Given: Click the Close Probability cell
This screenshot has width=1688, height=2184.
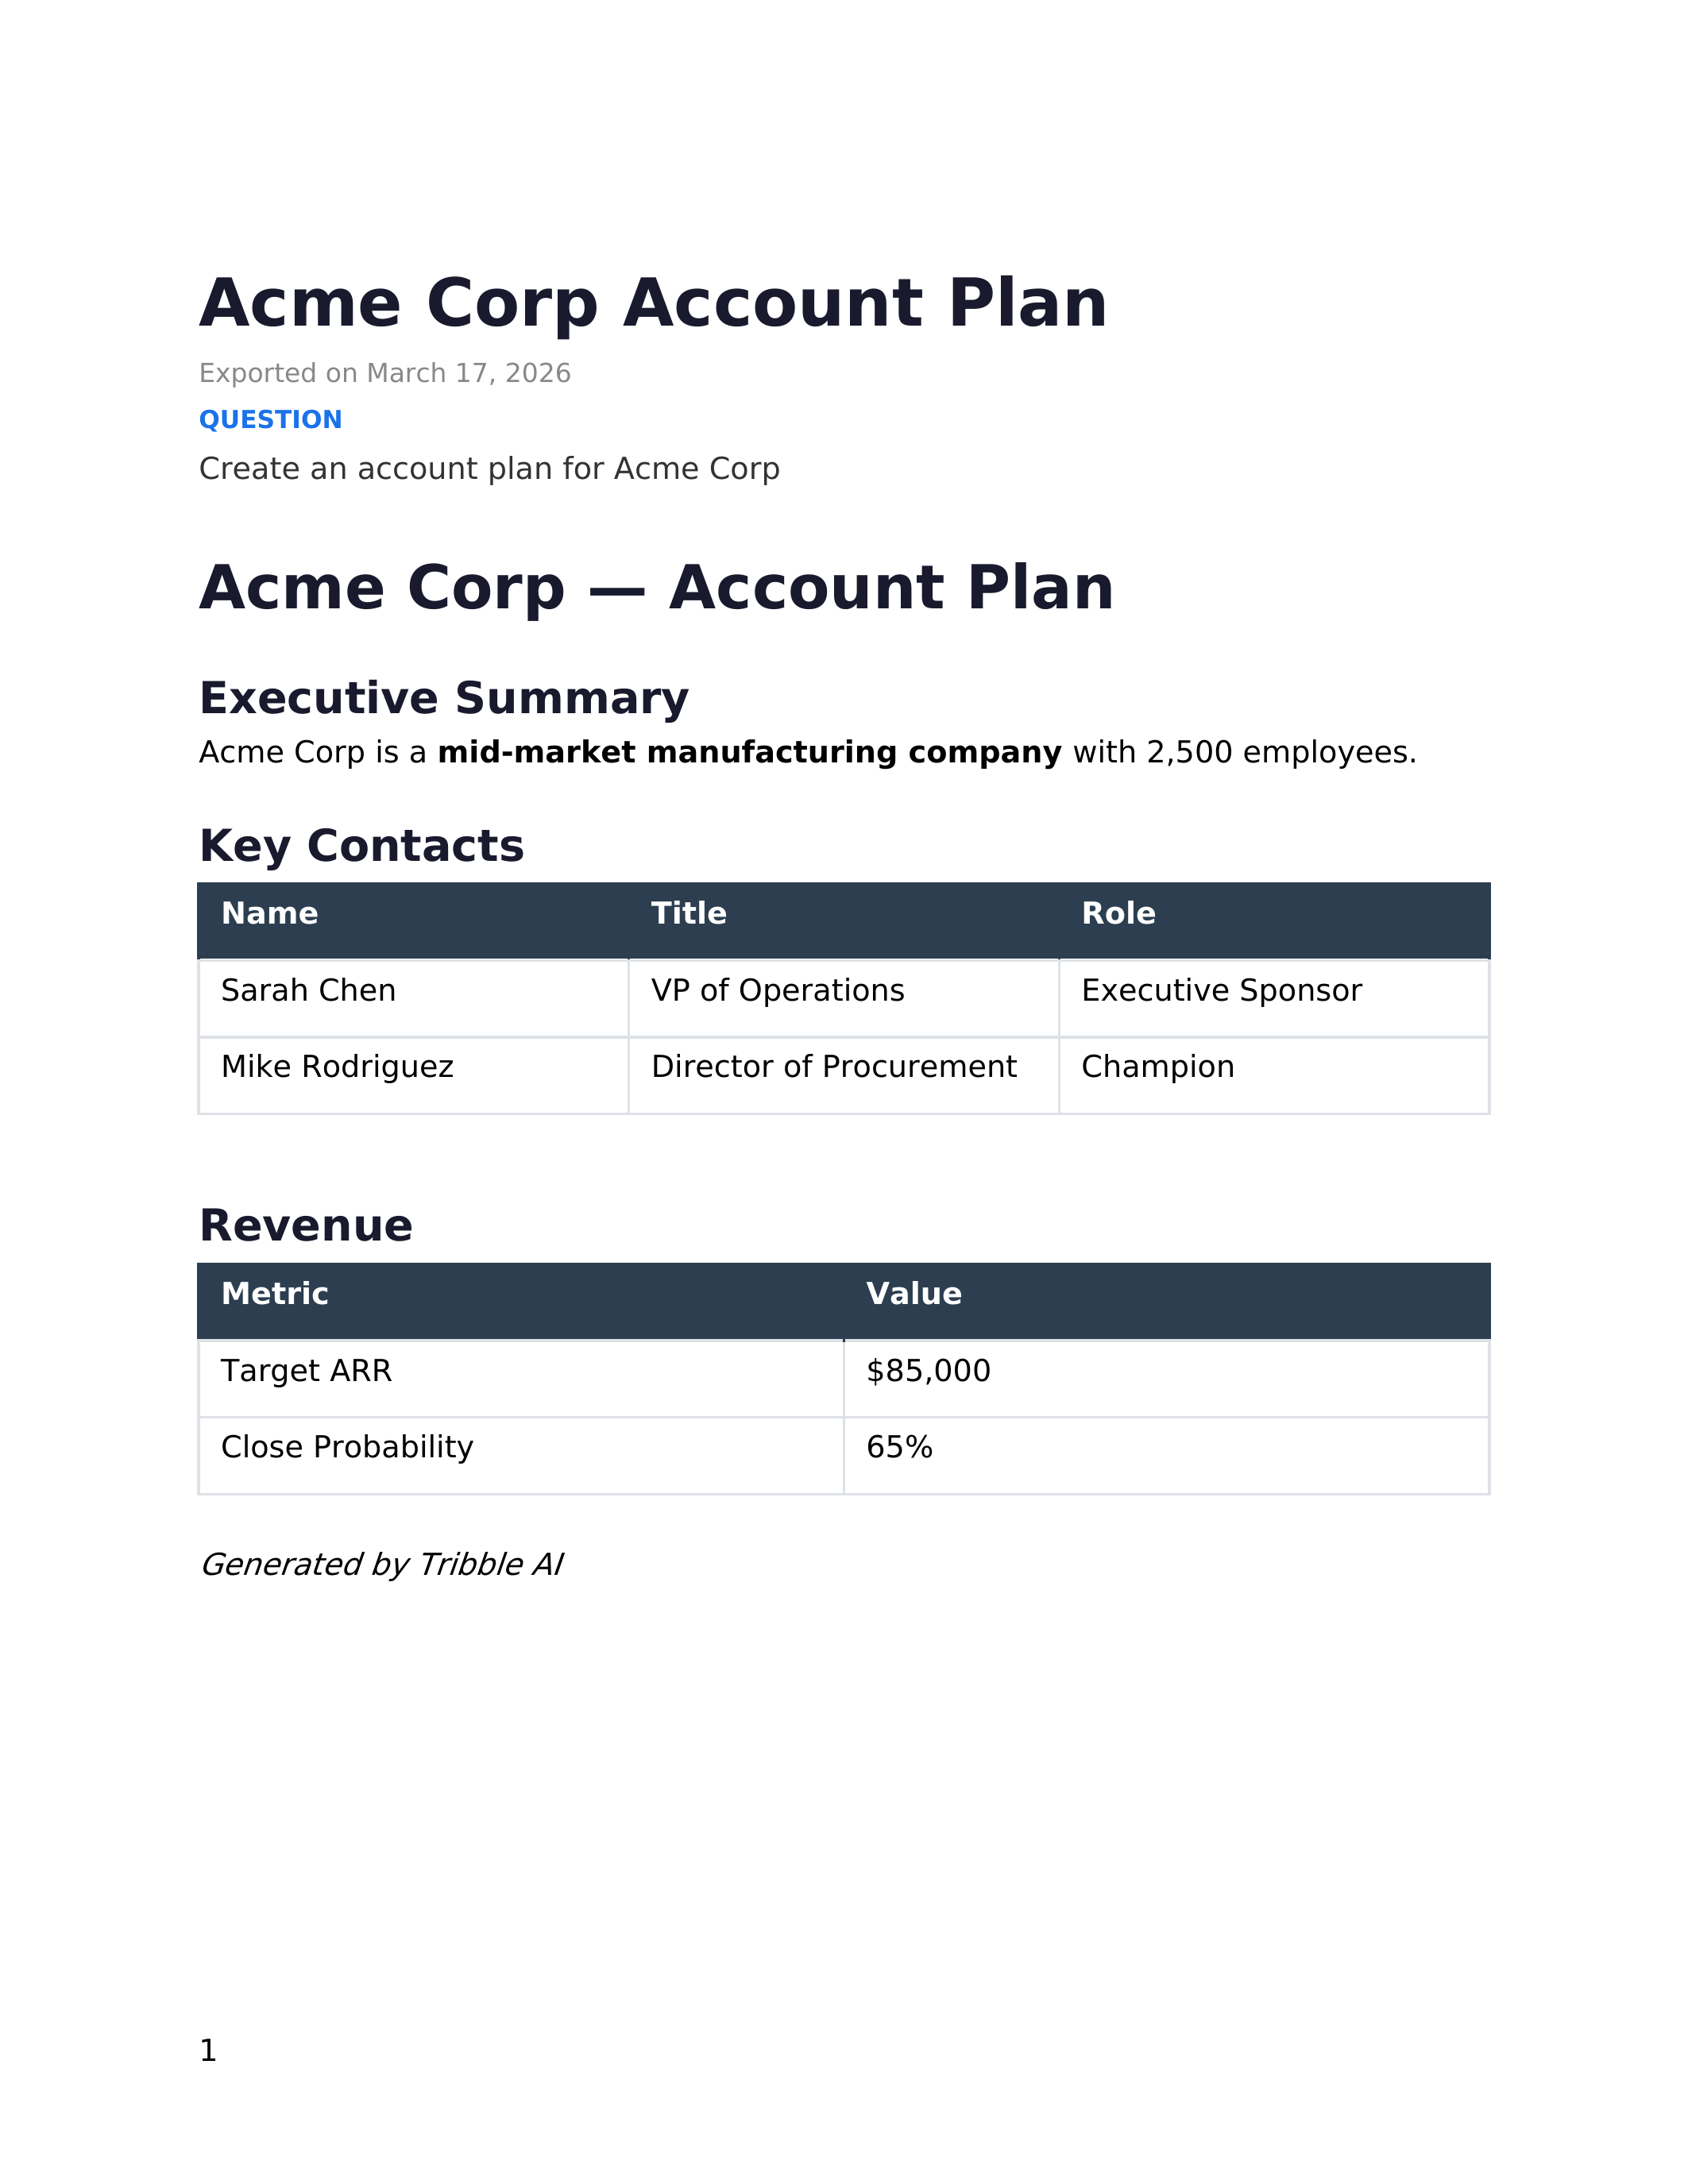Looking at the screenshot, I should [x=521, y=1455].
